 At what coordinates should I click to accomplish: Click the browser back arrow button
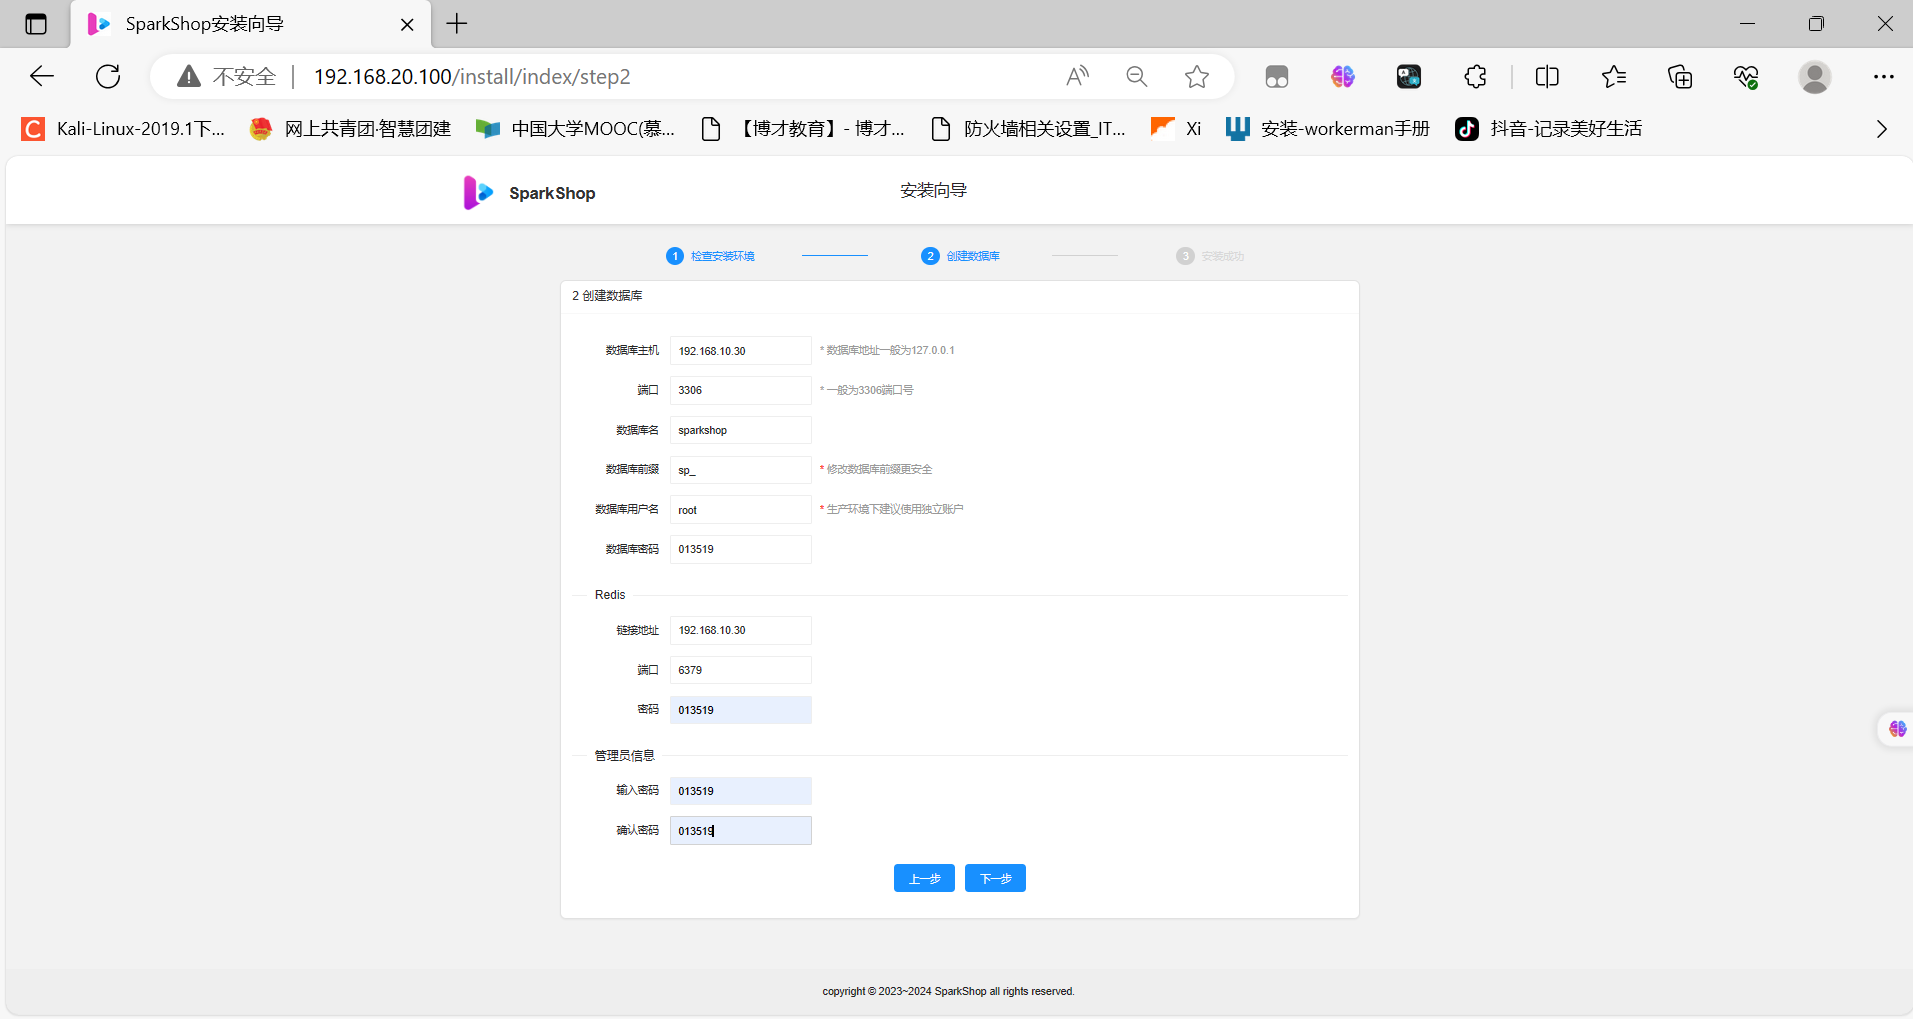(x=42, y=76)
